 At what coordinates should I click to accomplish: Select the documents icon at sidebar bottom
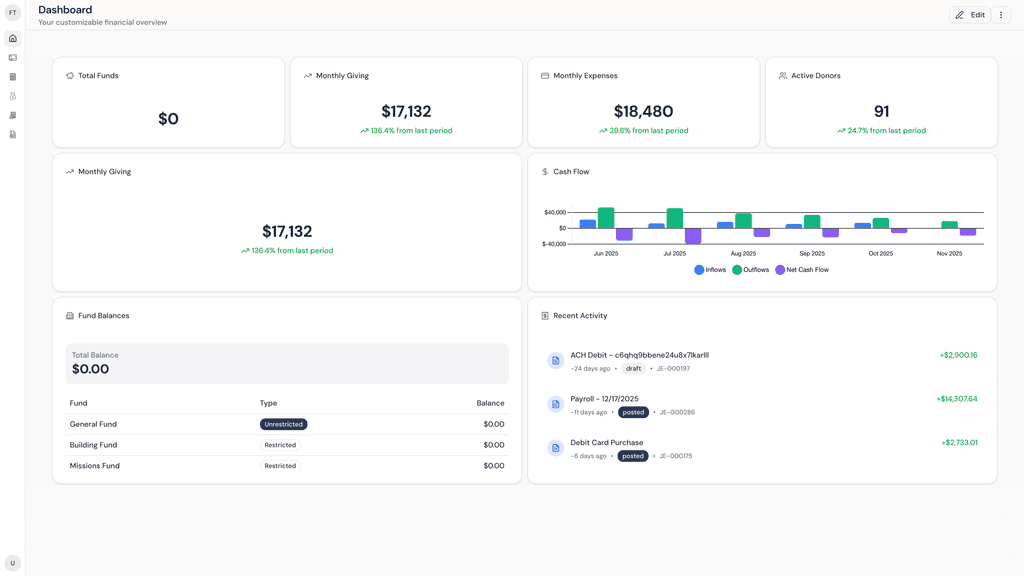click(x=12, y=133)
